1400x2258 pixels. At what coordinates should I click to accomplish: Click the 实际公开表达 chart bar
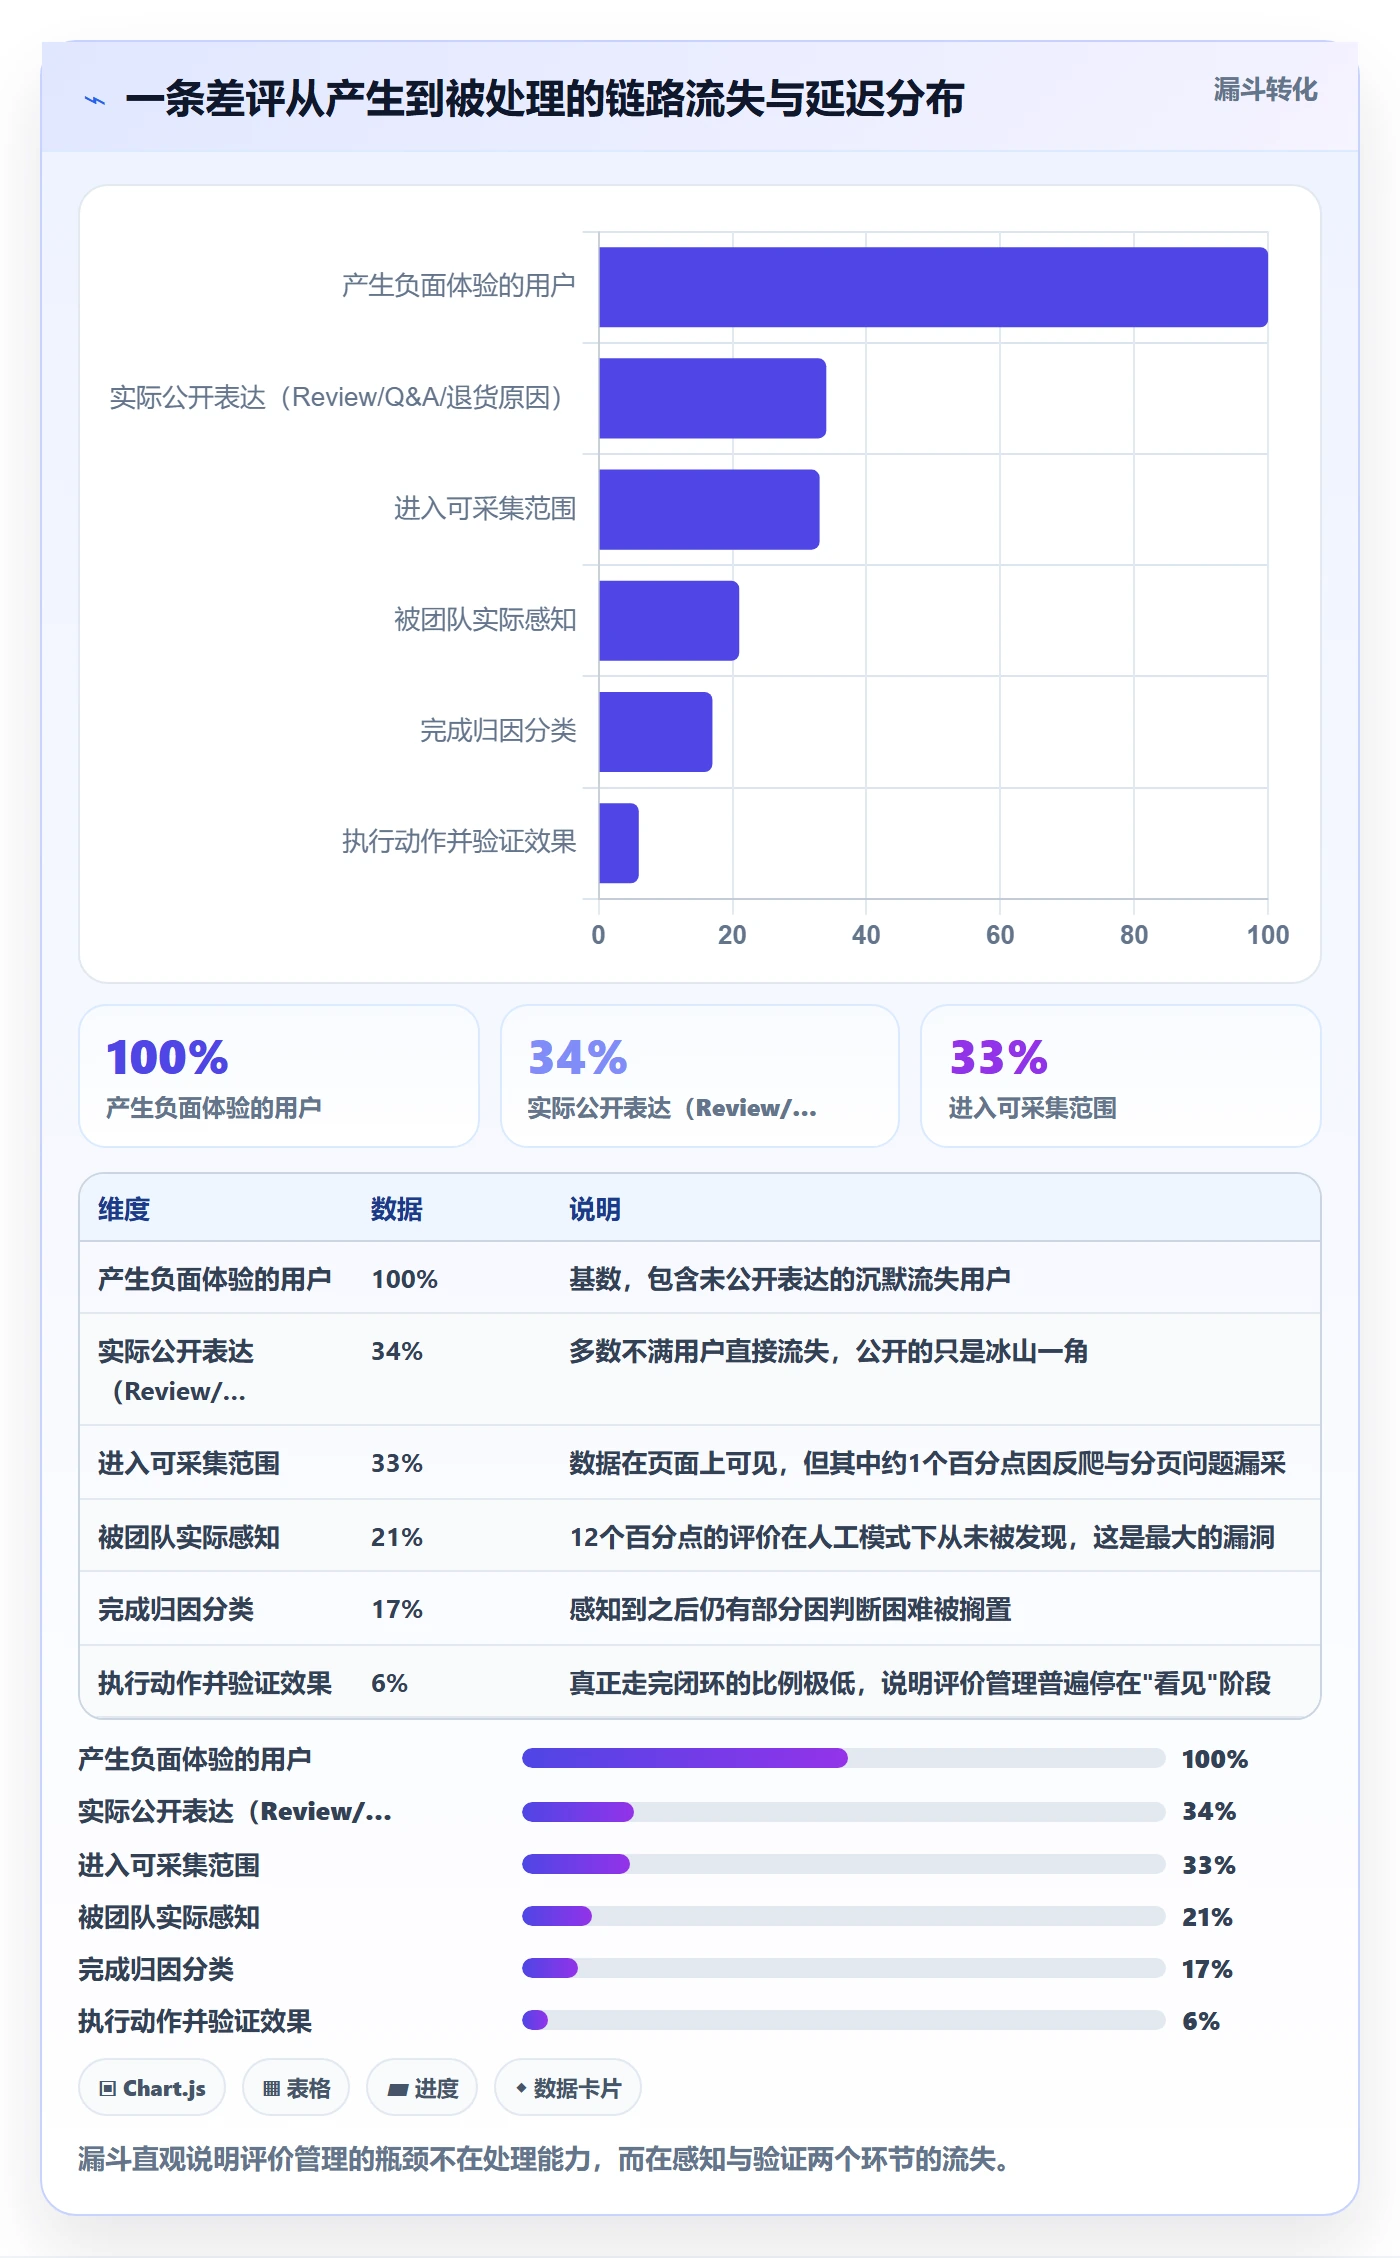point(712,398)
